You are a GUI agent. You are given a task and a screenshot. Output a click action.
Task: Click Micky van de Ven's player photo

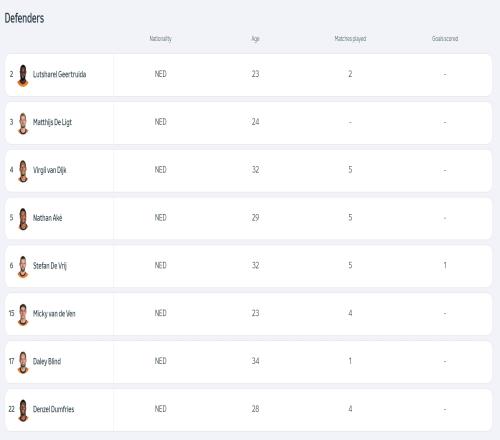tap(23, 315)
